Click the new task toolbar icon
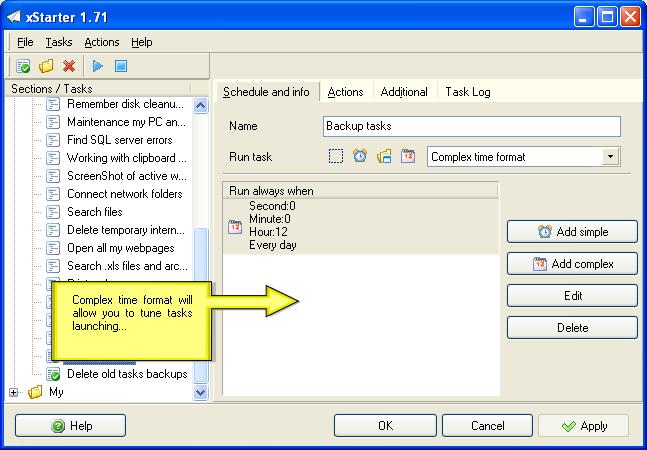This screenshot has width=647, height=450. click(23, 66)
